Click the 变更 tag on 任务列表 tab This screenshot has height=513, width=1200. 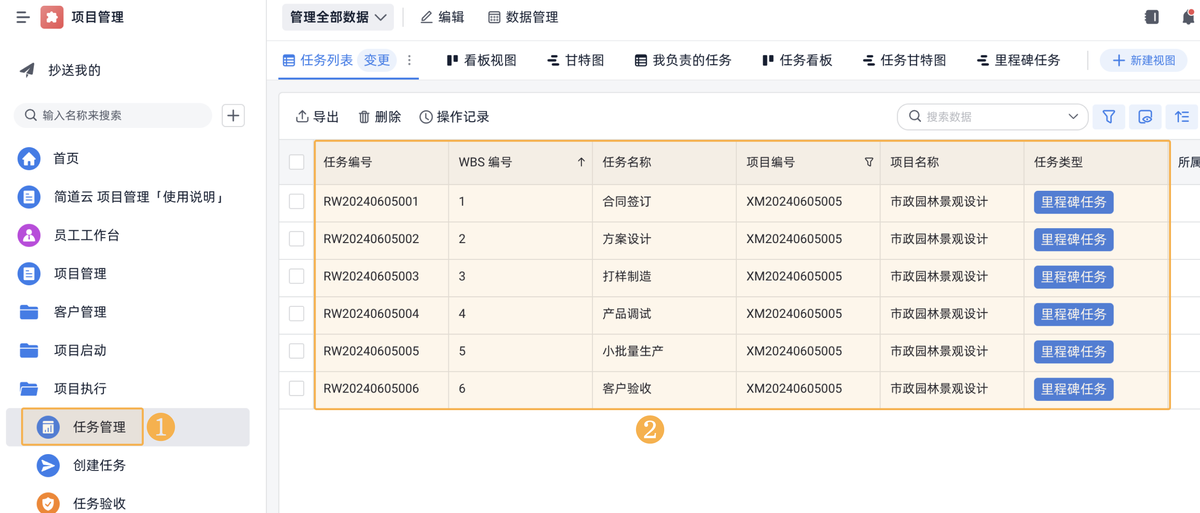click(377, 60)
